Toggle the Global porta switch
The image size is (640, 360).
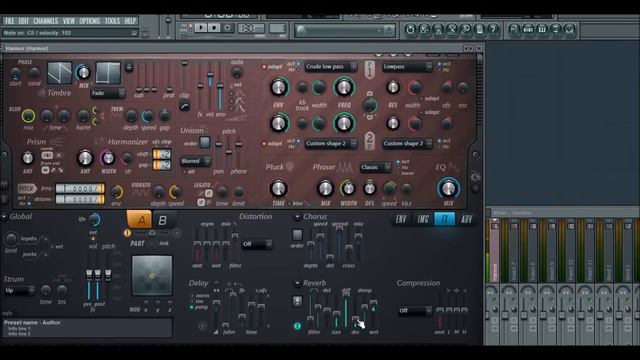point(29,254)
